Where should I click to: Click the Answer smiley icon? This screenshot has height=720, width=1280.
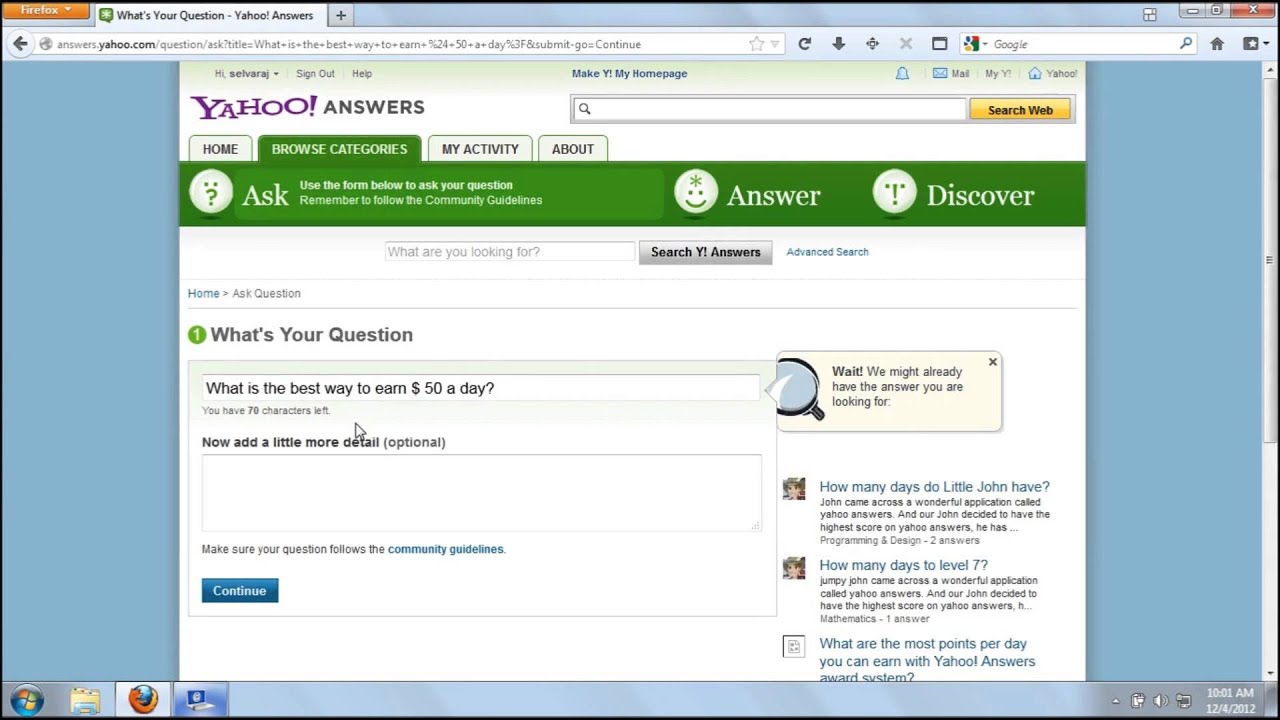tap(696, 192)
